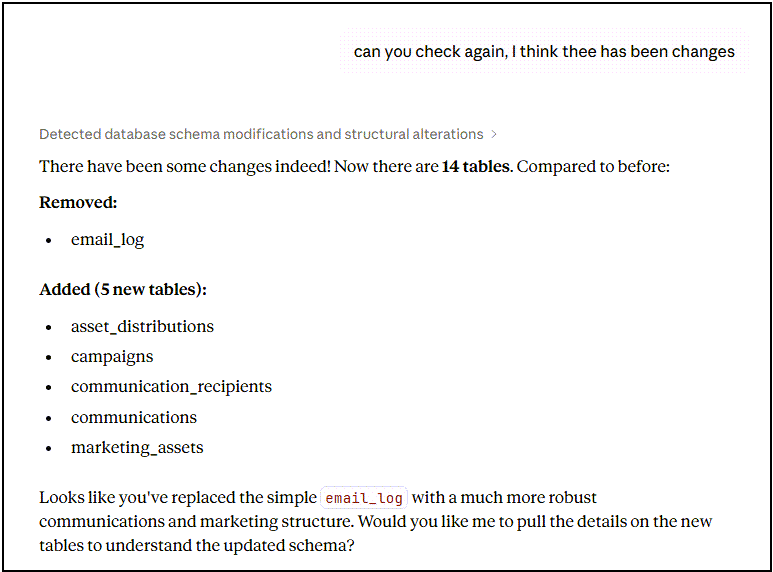The width and height of the screenshot is (773, 572).
Task: Expand the thought summary chevron arrow
Action: pos(494,134)
